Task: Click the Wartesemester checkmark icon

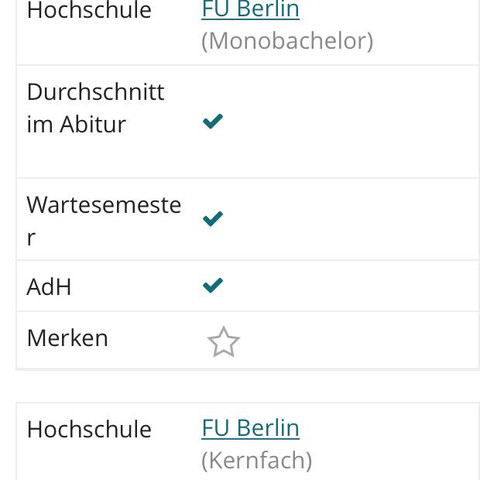Action: [213, 219]
